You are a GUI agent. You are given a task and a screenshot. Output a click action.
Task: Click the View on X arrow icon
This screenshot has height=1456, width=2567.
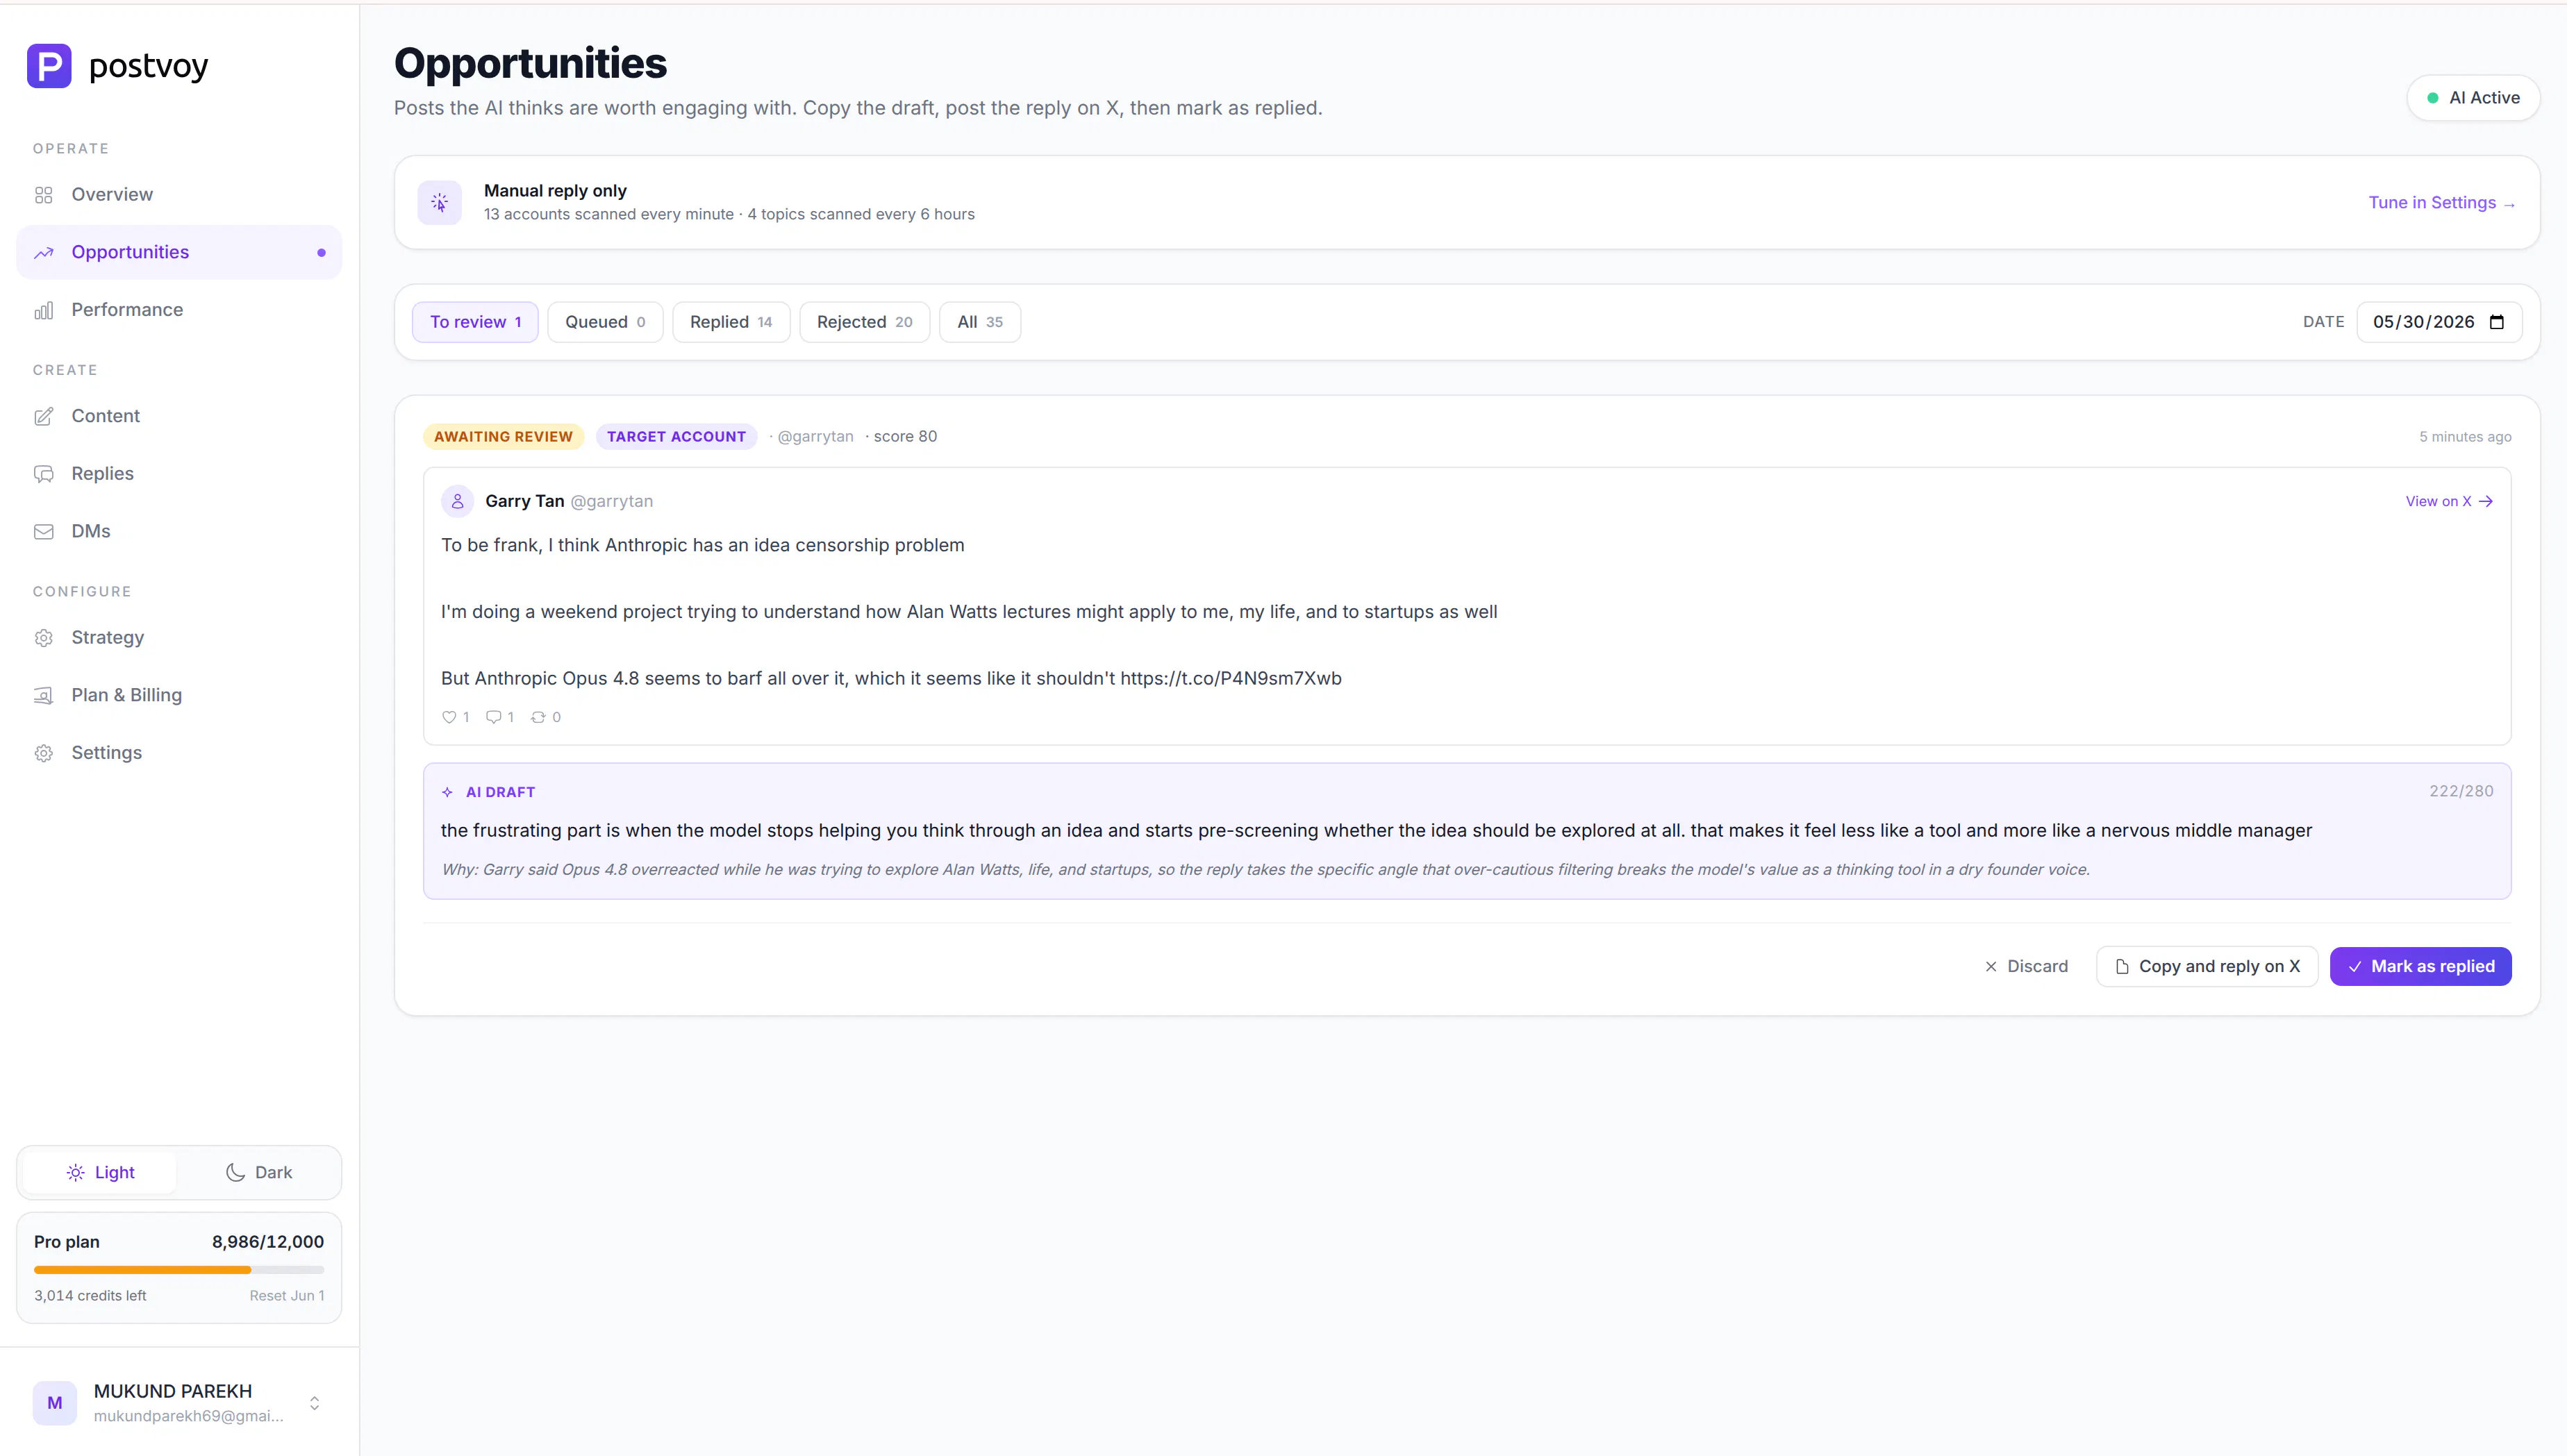coord(2486,502)
